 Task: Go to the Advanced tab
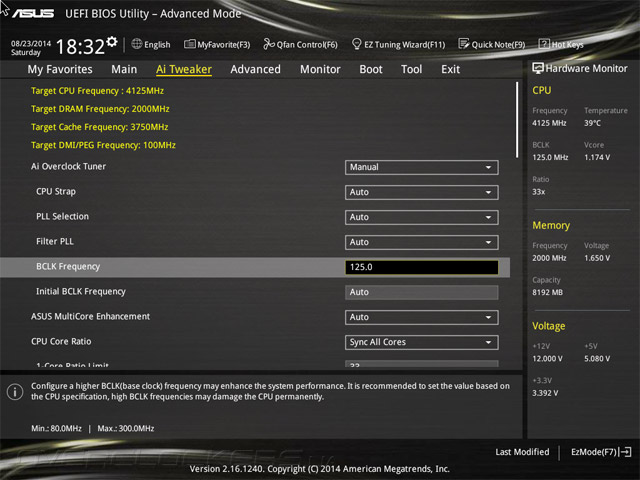(x=256, y=69)
